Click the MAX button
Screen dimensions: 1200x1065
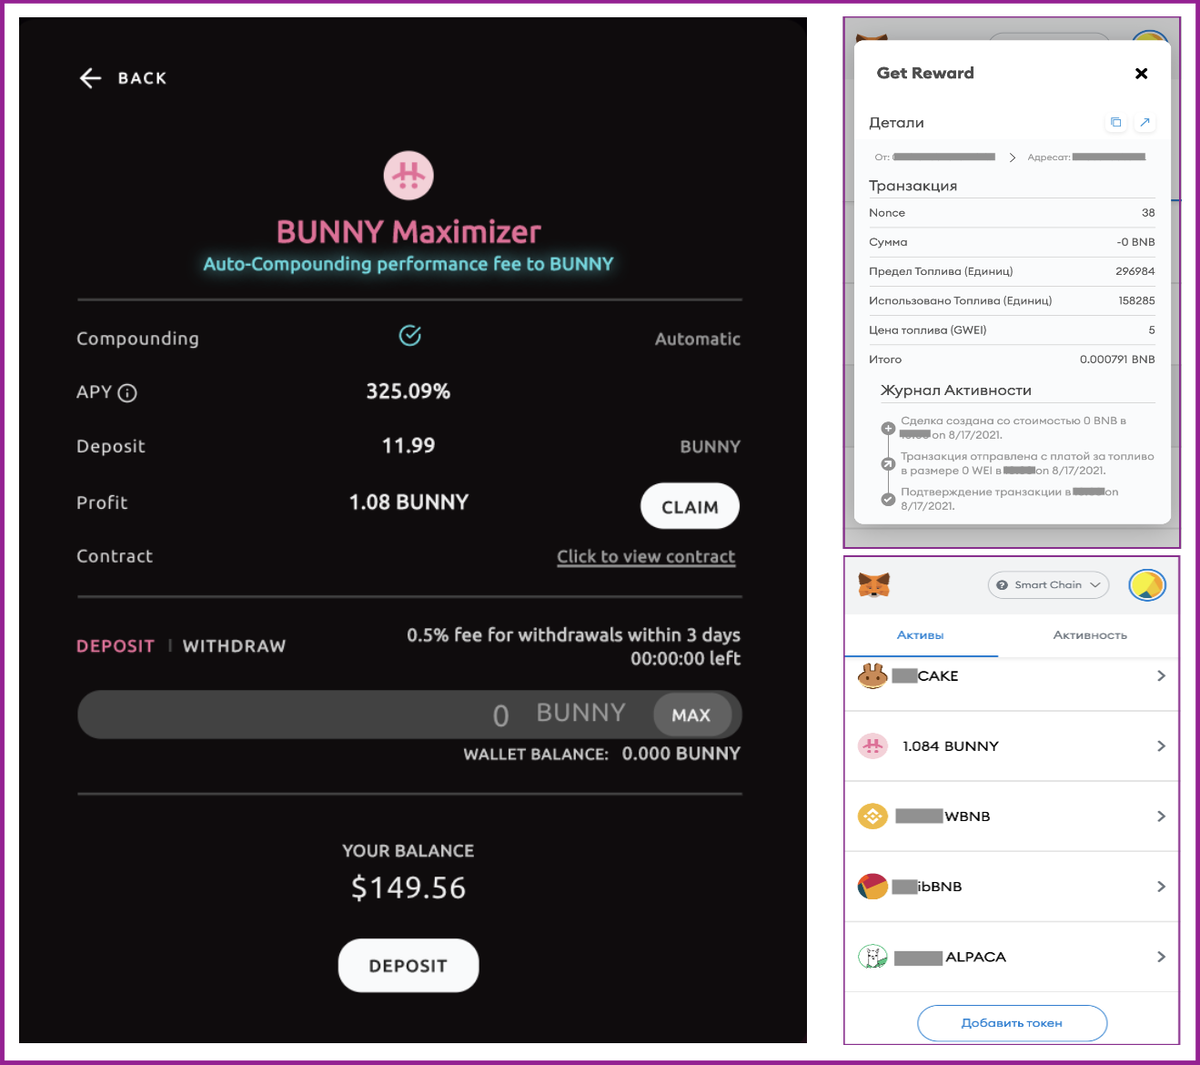[691, 715]
